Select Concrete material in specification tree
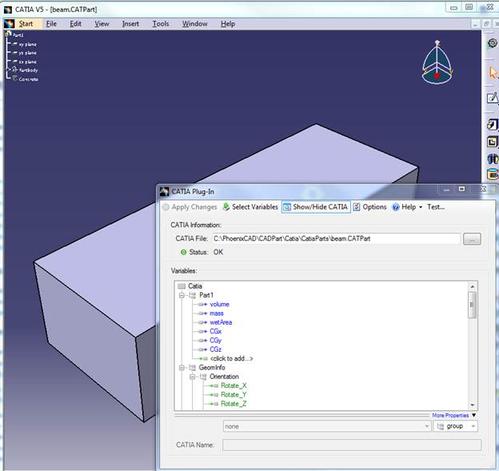The height and width of the screenshot is (471, 499). point(28,79)
